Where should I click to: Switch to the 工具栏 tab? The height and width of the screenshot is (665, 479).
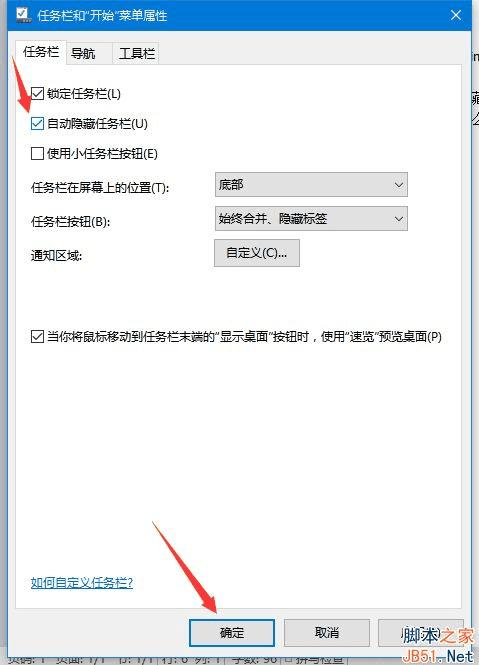(136, 53)
